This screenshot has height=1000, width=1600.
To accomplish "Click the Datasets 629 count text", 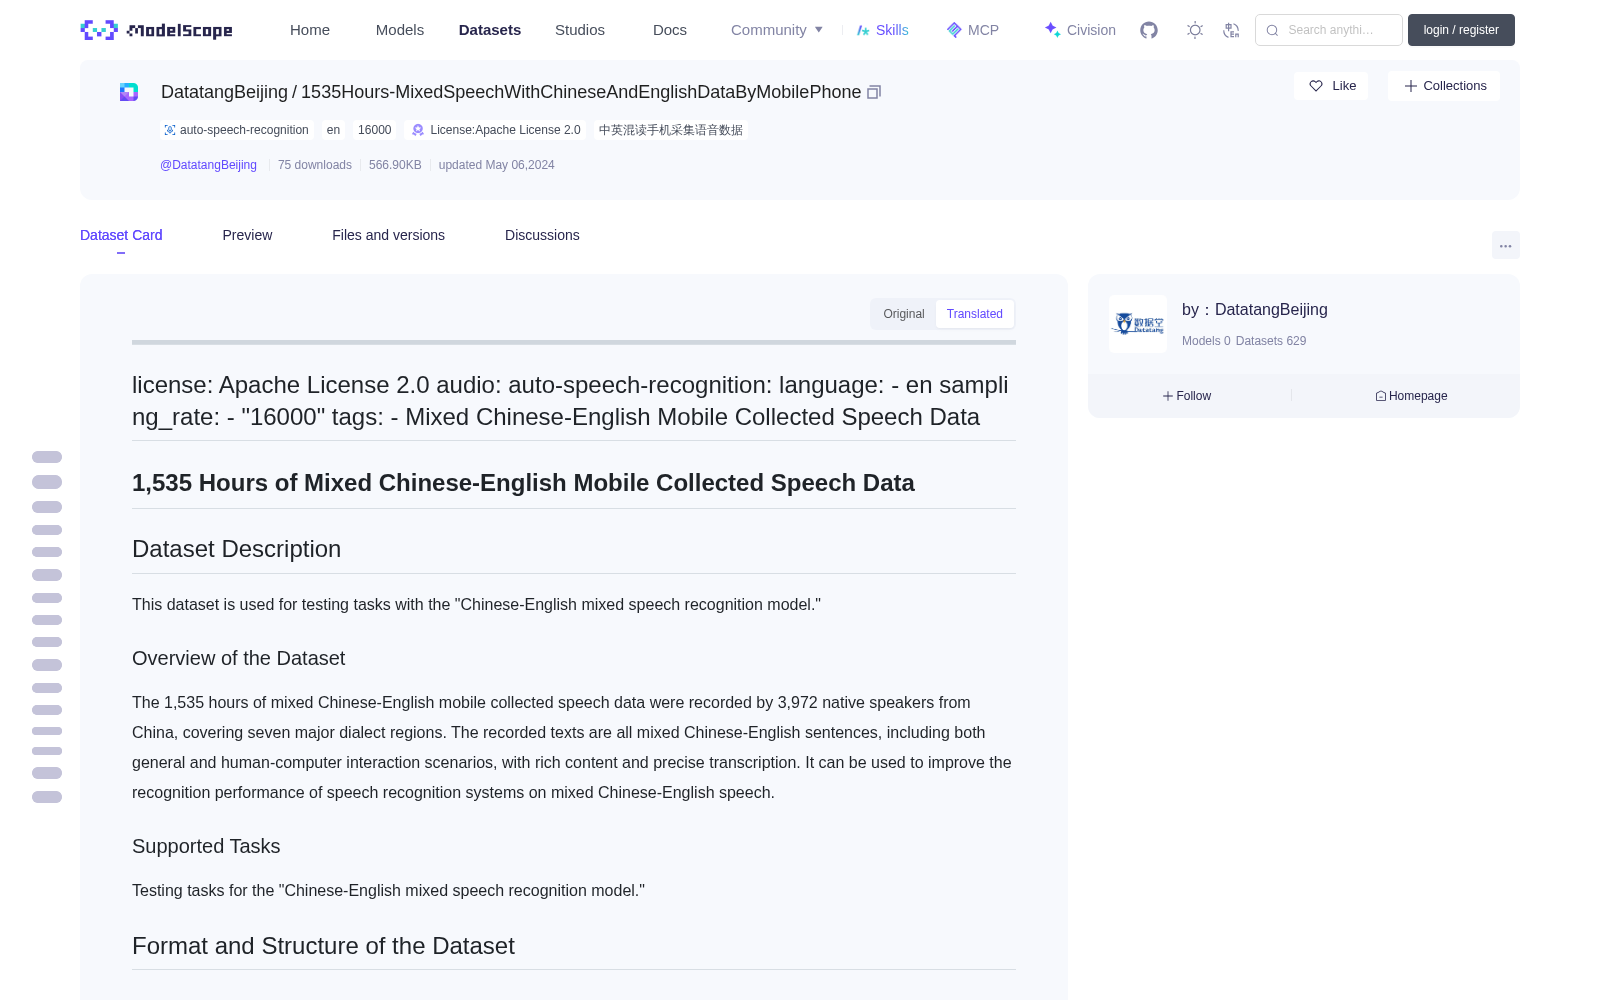I will coord(1271,341).
